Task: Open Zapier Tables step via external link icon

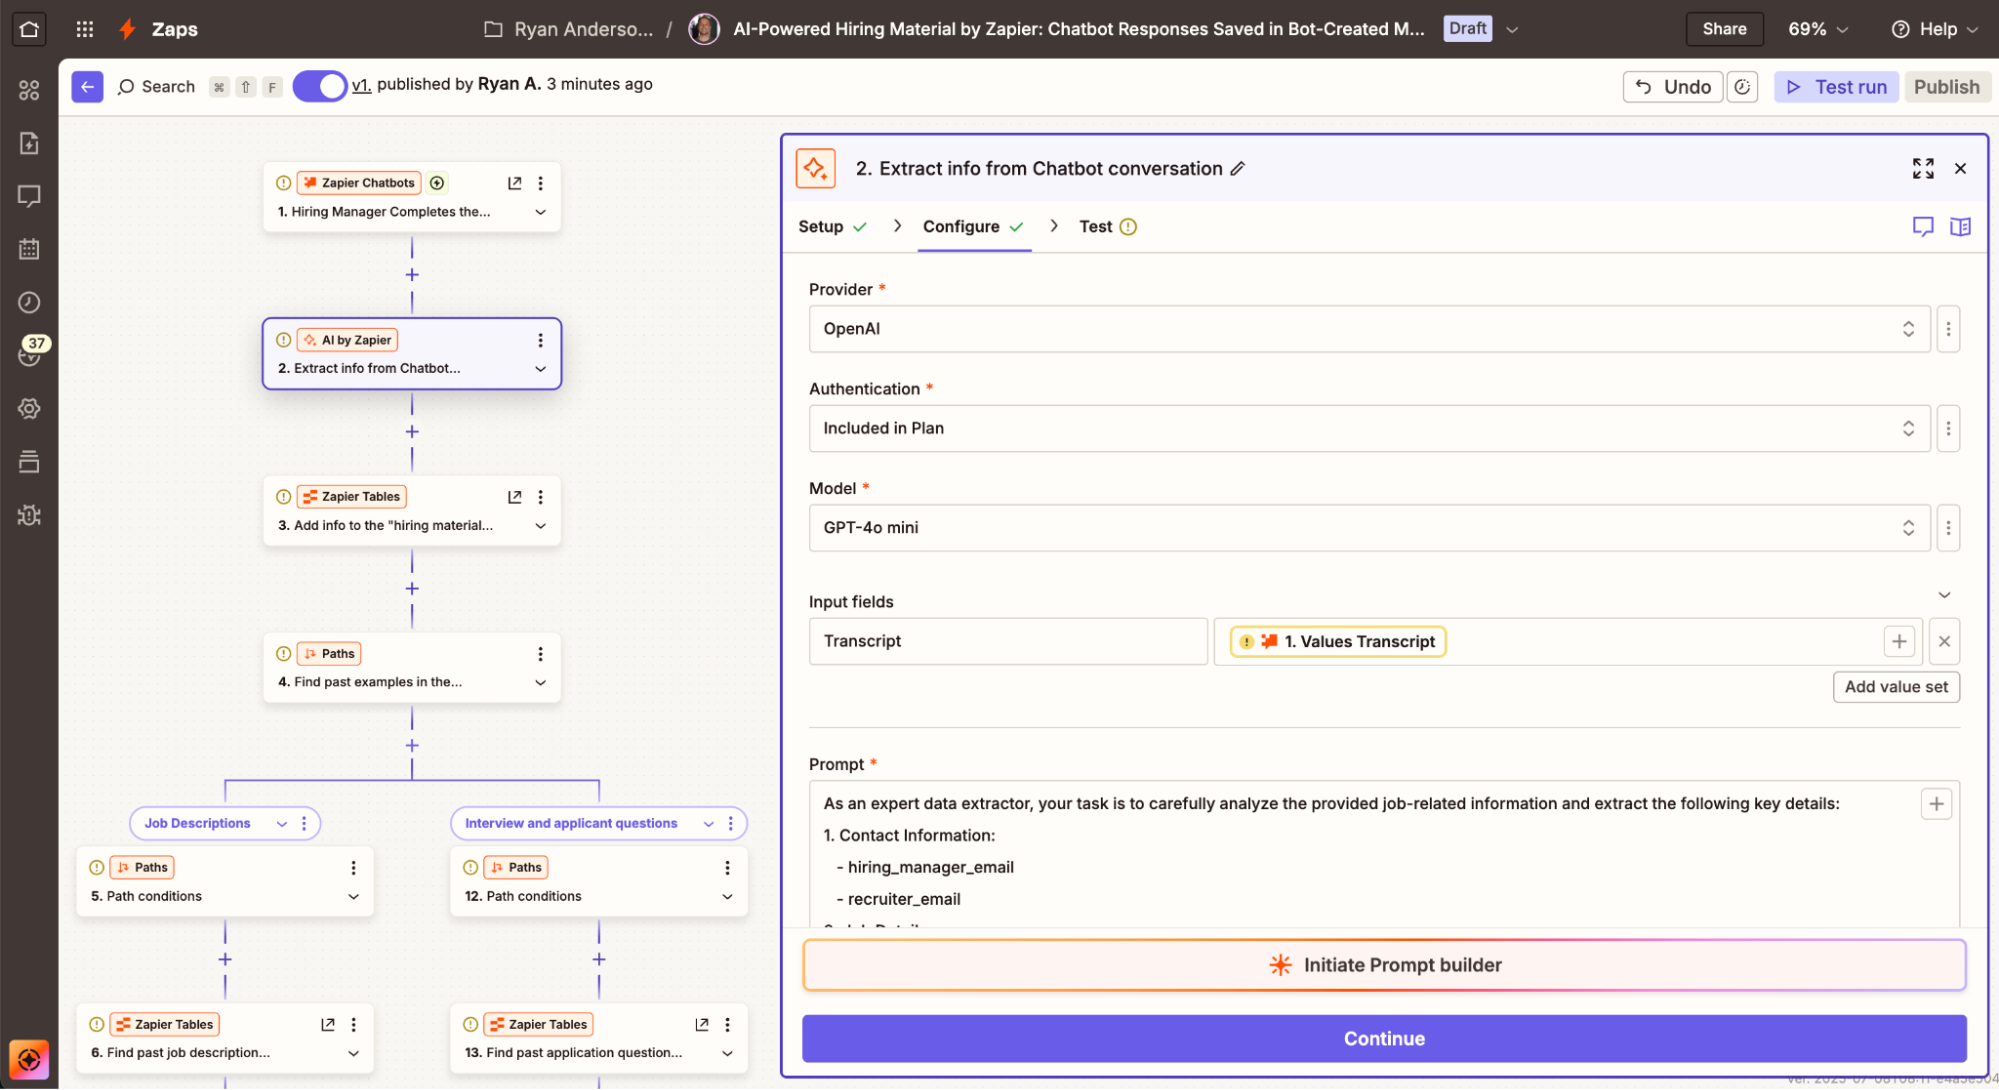Action: click(515, 496)
